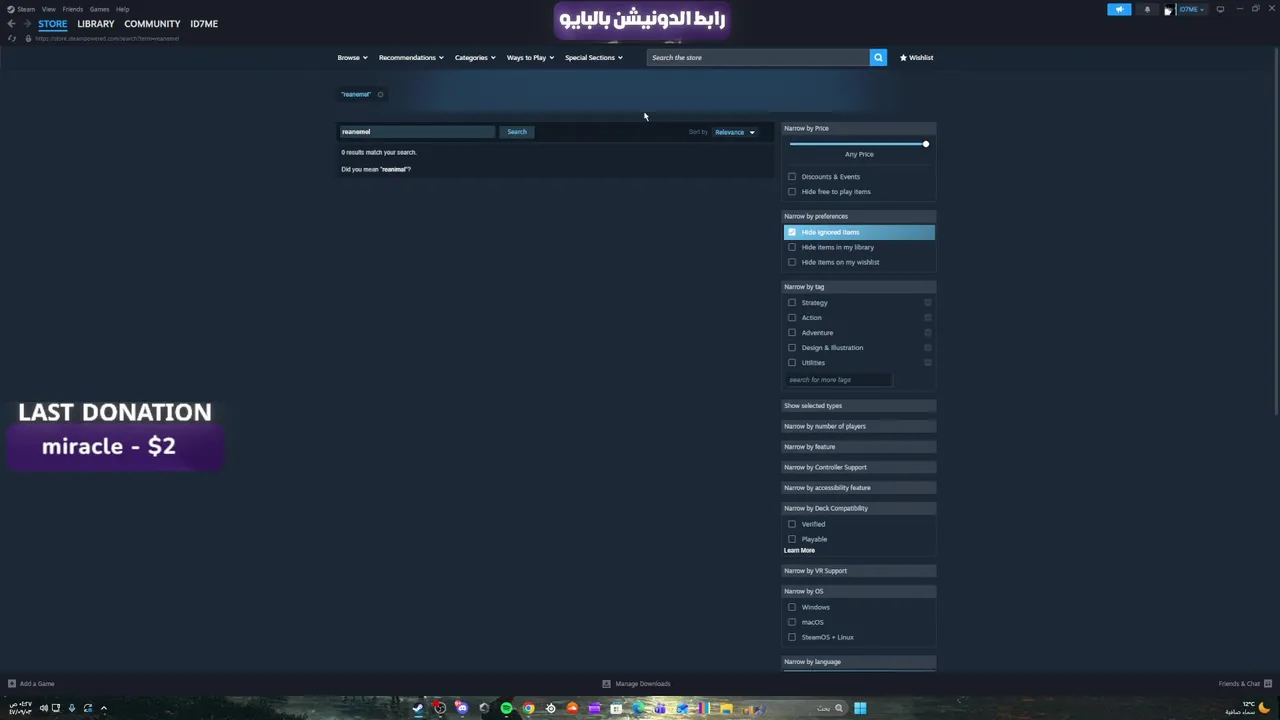Click the "reanimal" suggestion link
This screenshot has height=720, width=1280.
point(394,169)
